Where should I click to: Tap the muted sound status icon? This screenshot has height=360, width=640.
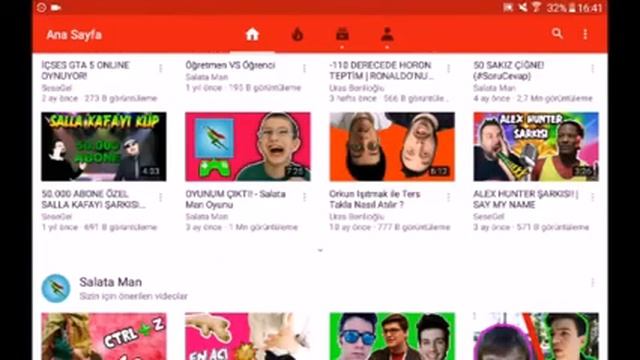click(x=523, y=7)
